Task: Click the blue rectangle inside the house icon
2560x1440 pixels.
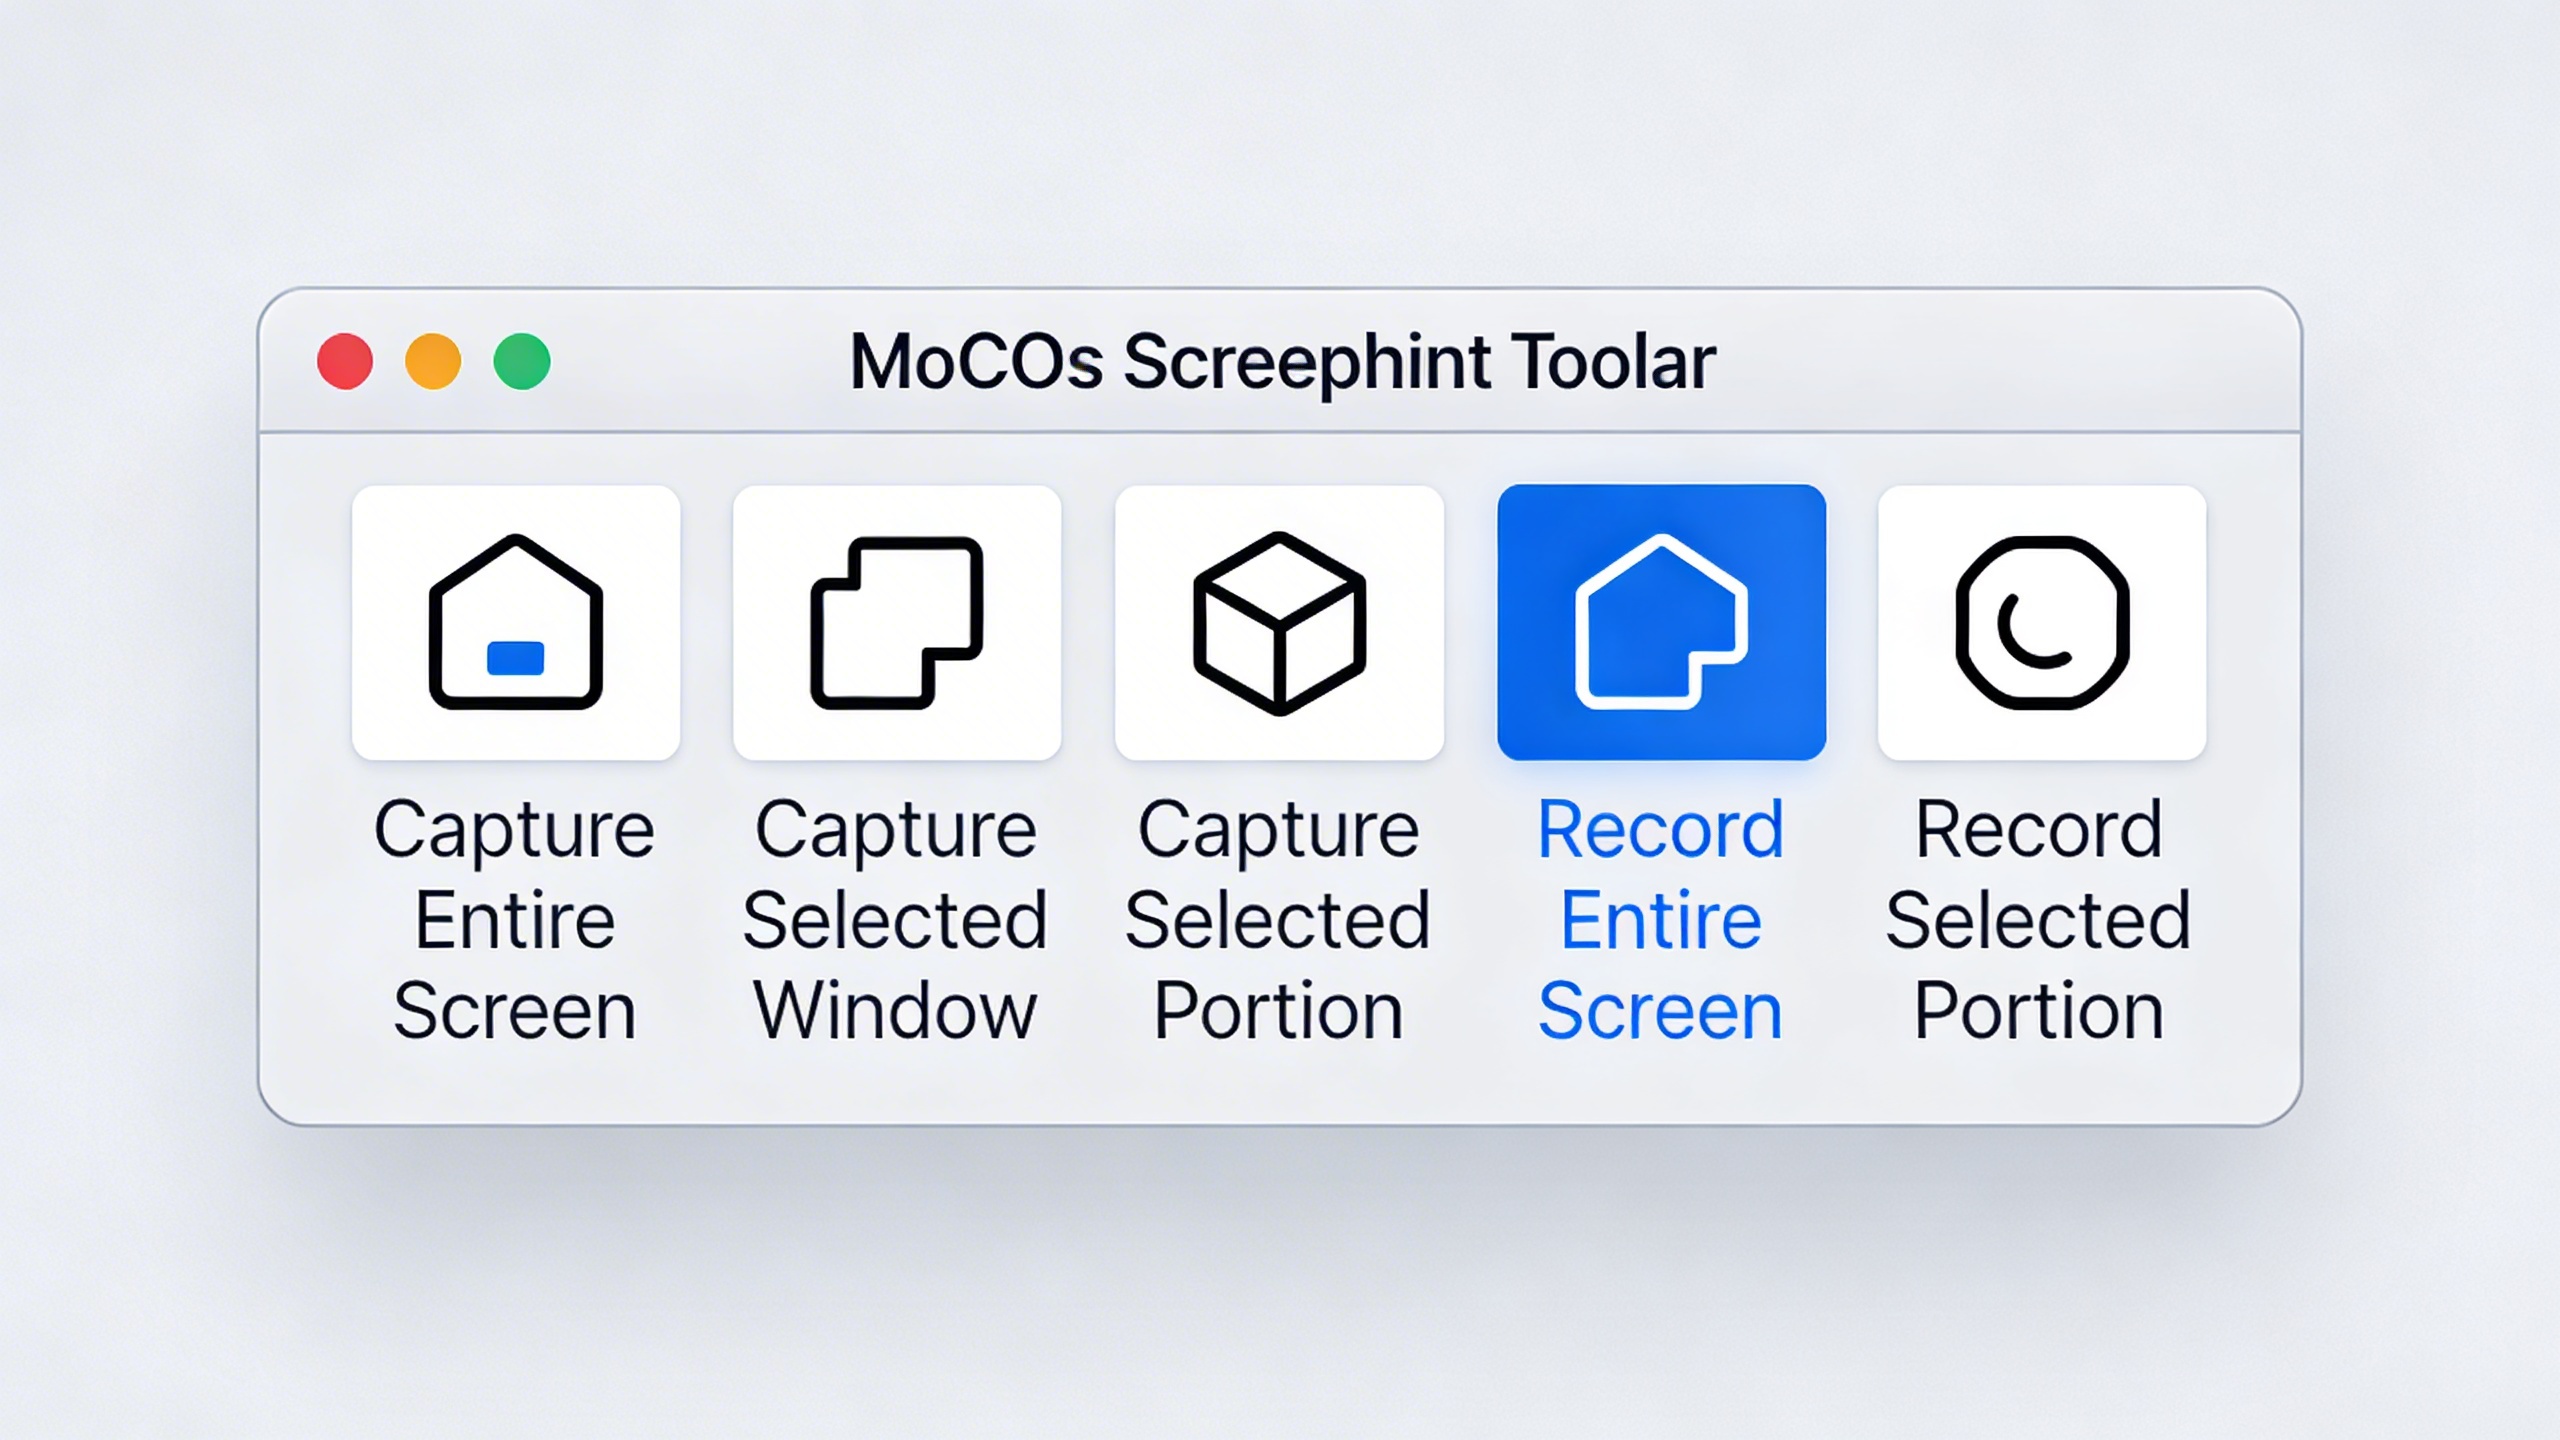Action: tap(516, 658)
